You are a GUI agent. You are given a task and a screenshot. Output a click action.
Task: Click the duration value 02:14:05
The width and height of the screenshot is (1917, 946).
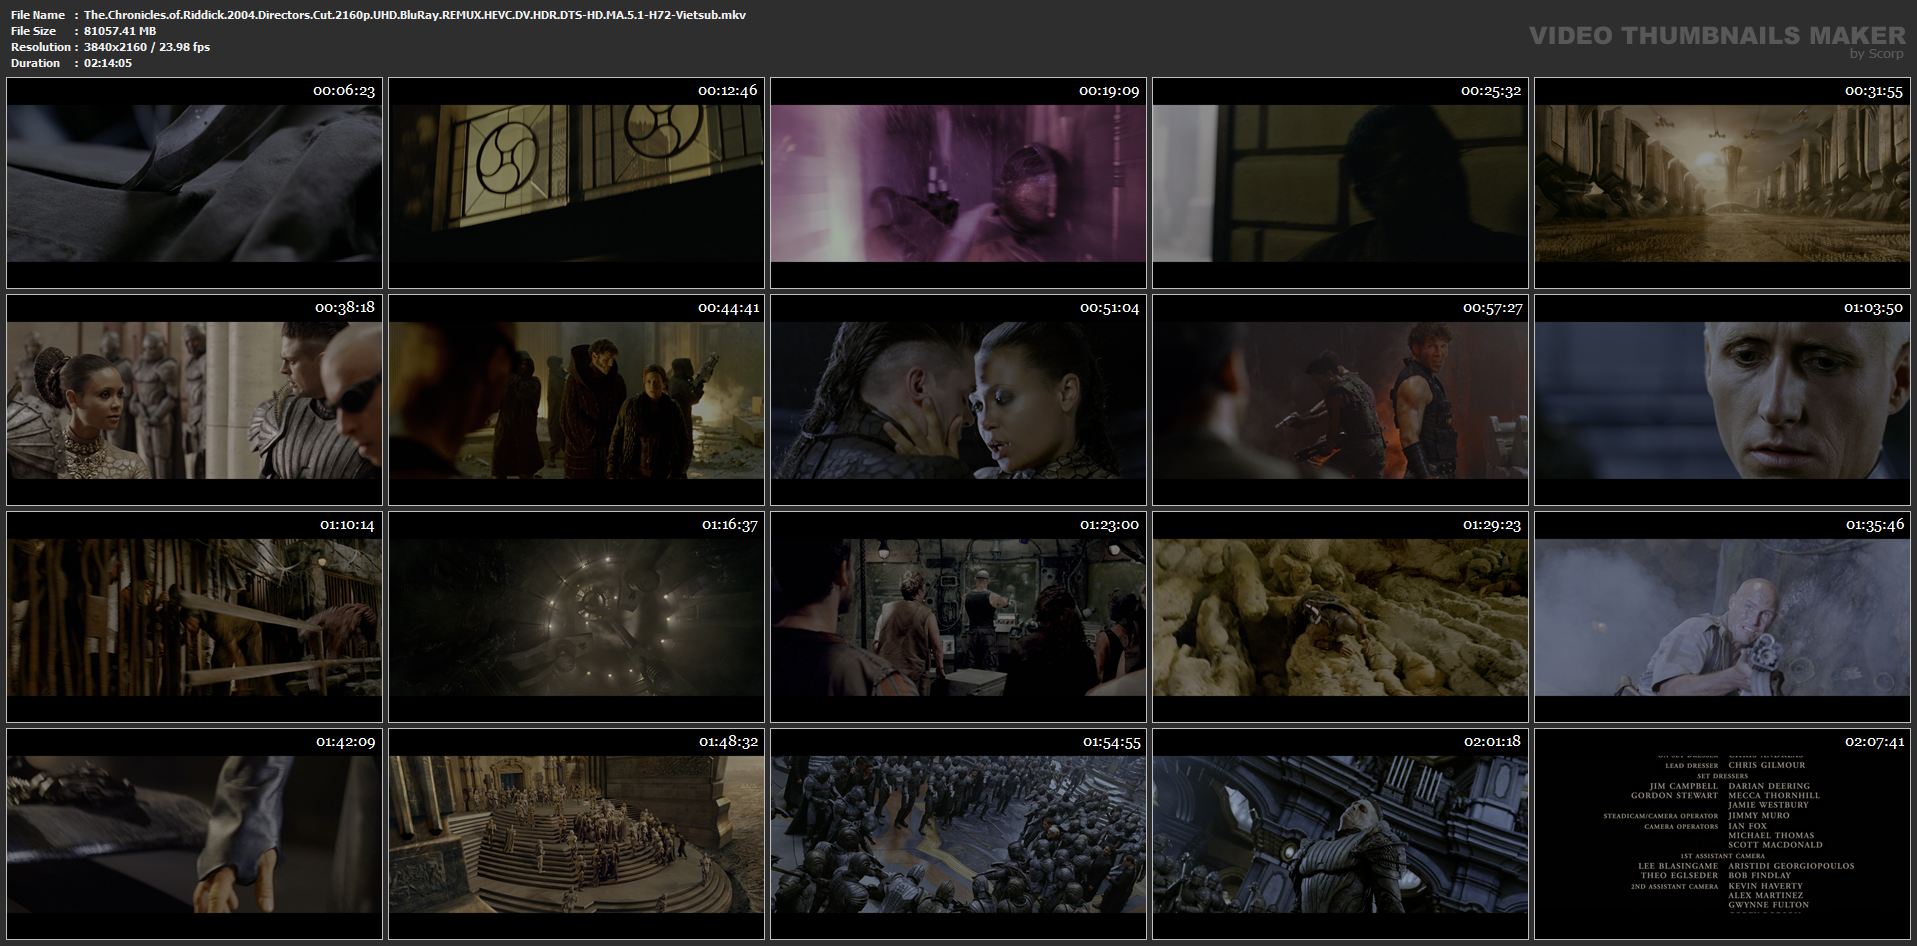click(108, 63)
